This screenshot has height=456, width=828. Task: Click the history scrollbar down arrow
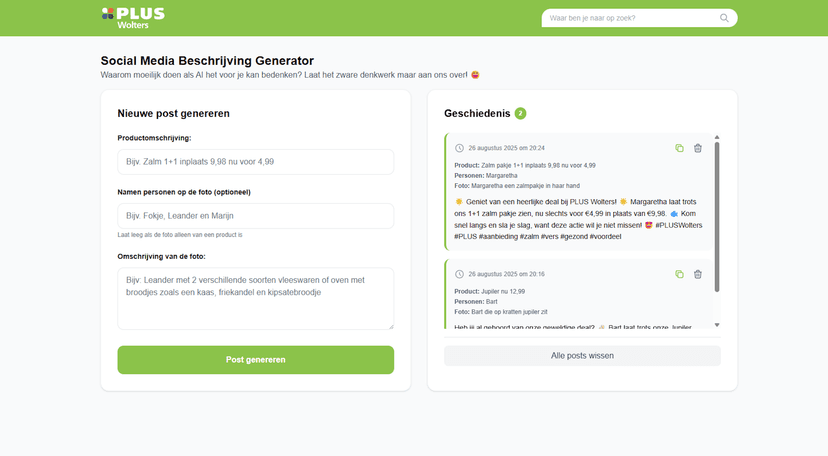coord(717,325)
